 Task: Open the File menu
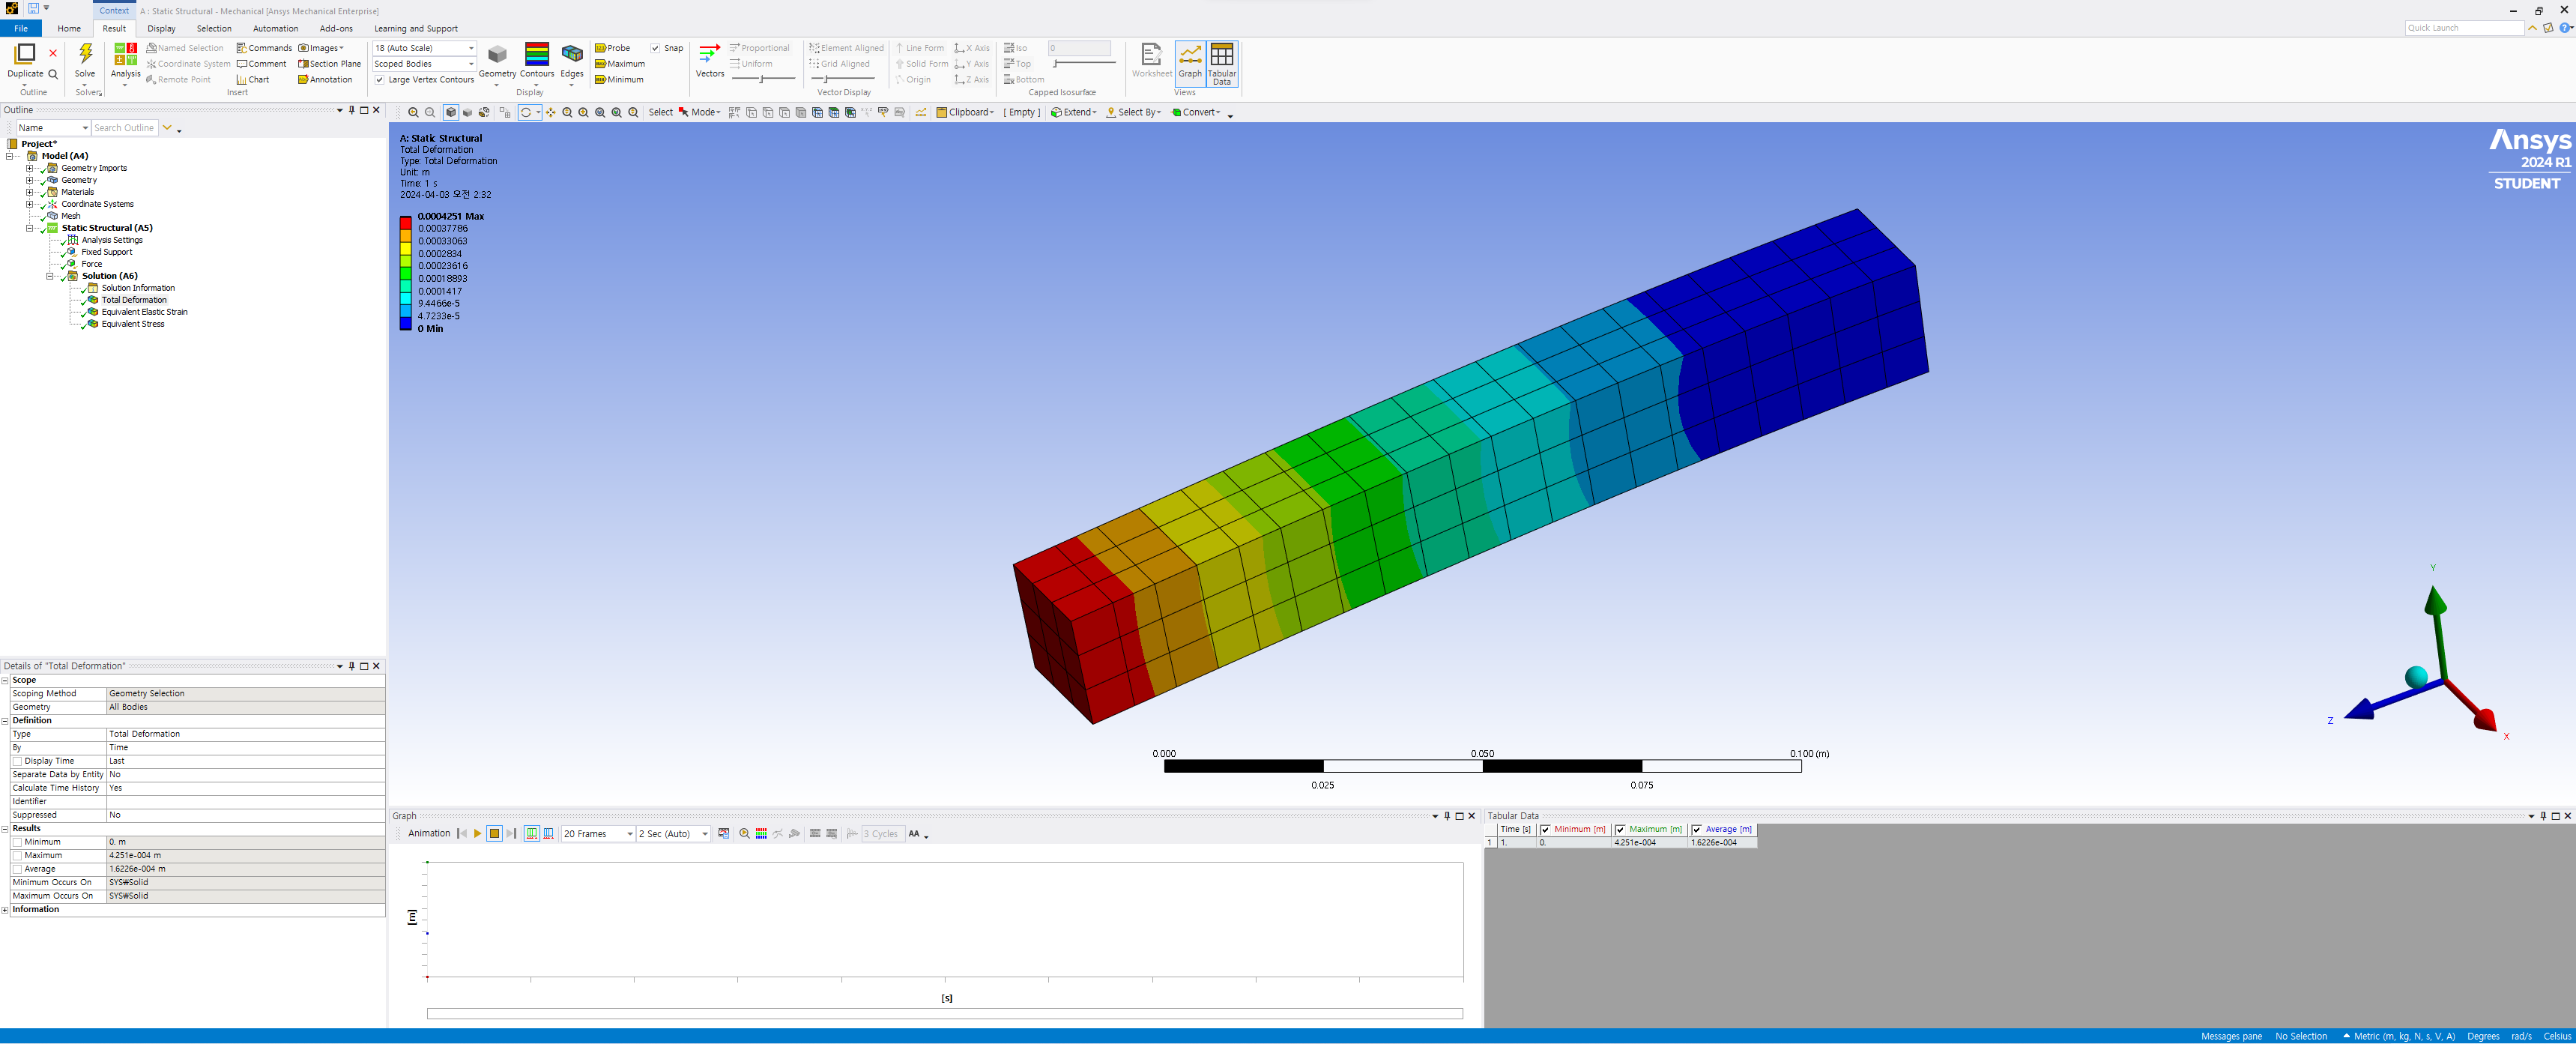pos(20,29)
